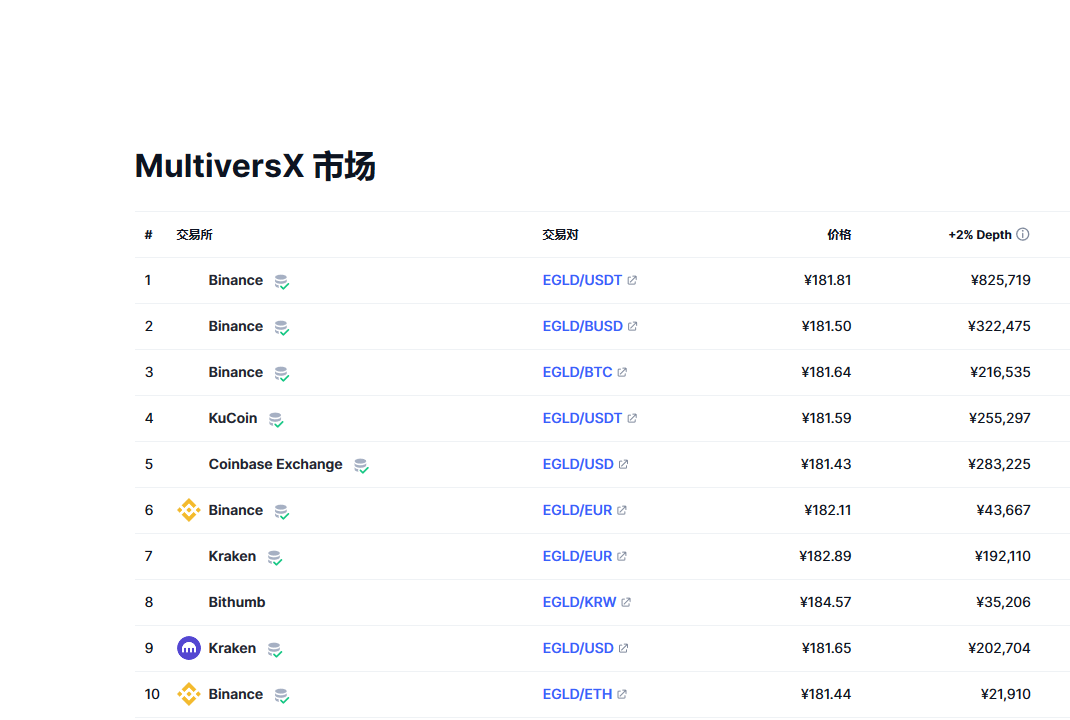This screenshot has width=1070, height=720.
Task: Click the MultiversX 市场 heading
Action: point(255,166)
